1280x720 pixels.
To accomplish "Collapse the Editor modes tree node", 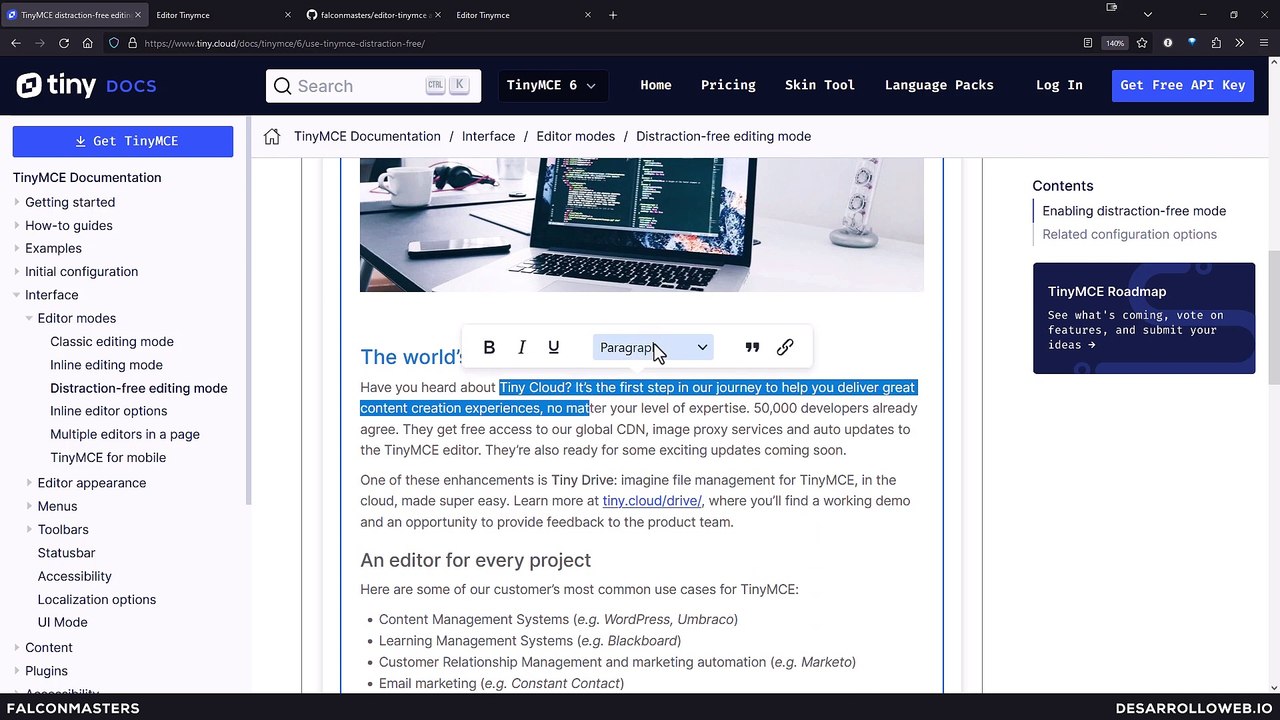I will (x=29, y=318).
